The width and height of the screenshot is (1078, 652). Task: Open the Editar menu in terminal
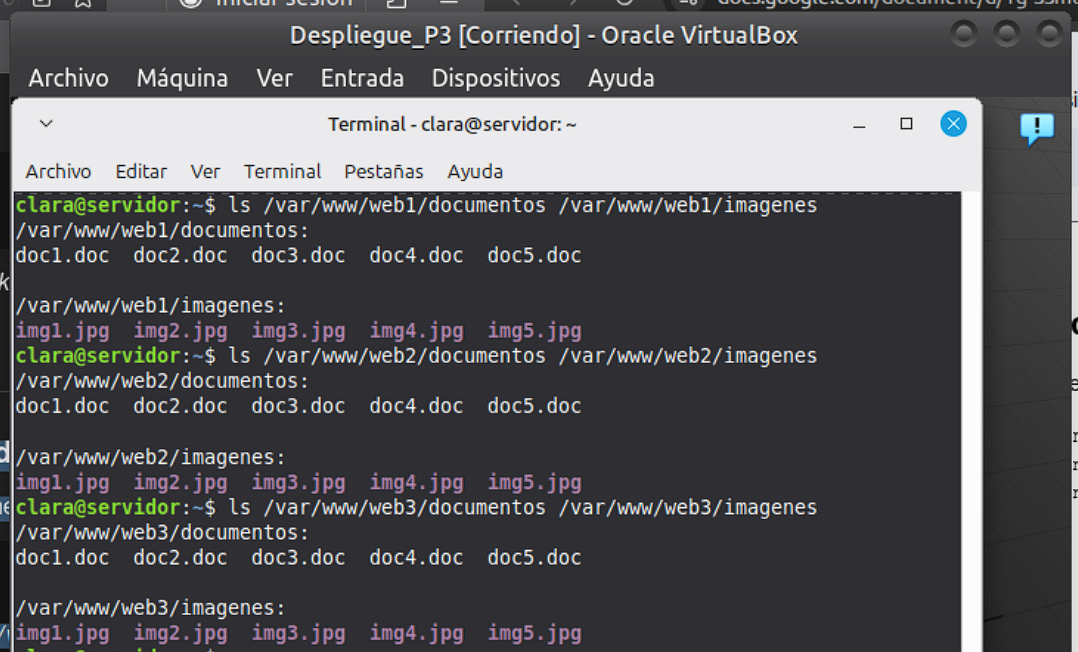[x=141, y=172]
